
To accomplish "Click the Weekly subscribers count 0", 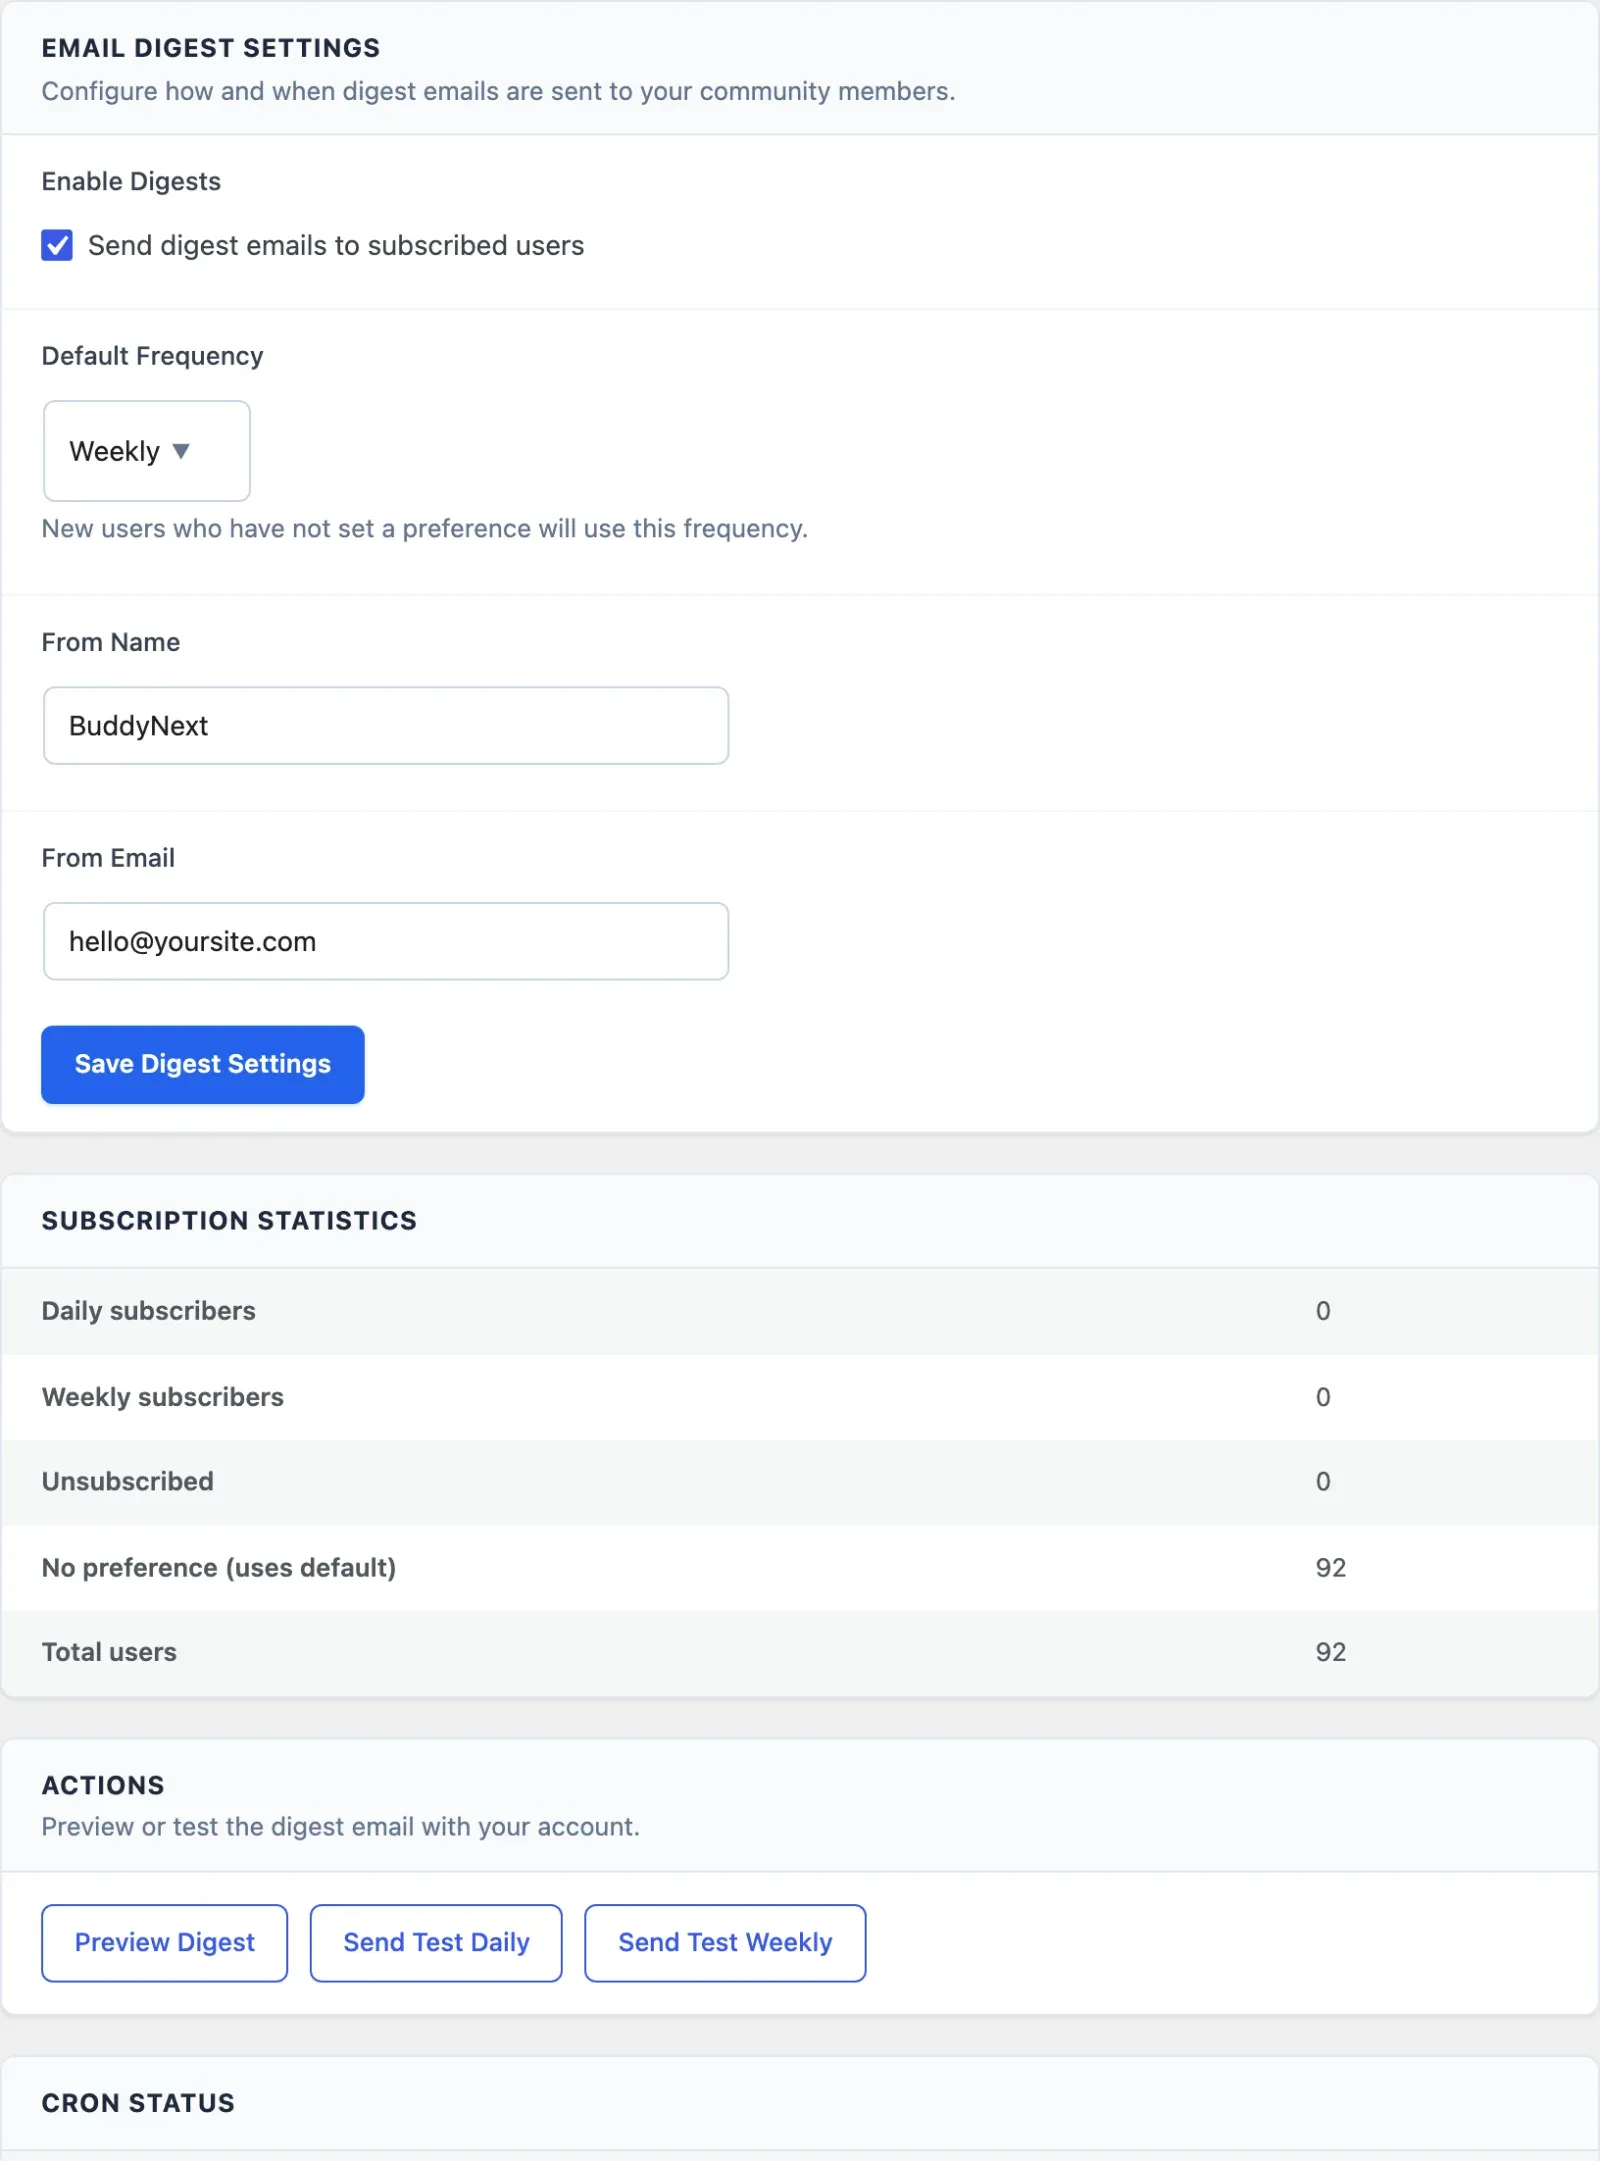I will pyautogui.click(x=1323, y=1397).
